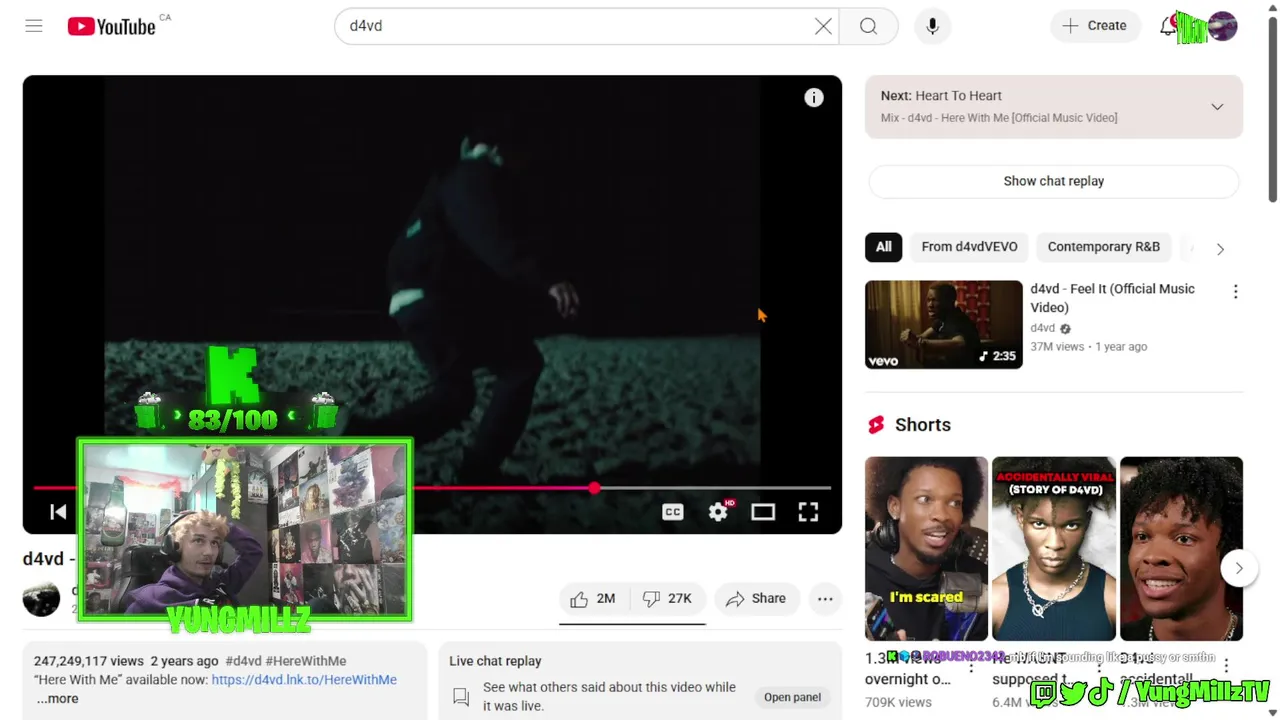The image size is (1280, 720).
Task: Open the hamburger guide menu
Action: coord(34,26)
